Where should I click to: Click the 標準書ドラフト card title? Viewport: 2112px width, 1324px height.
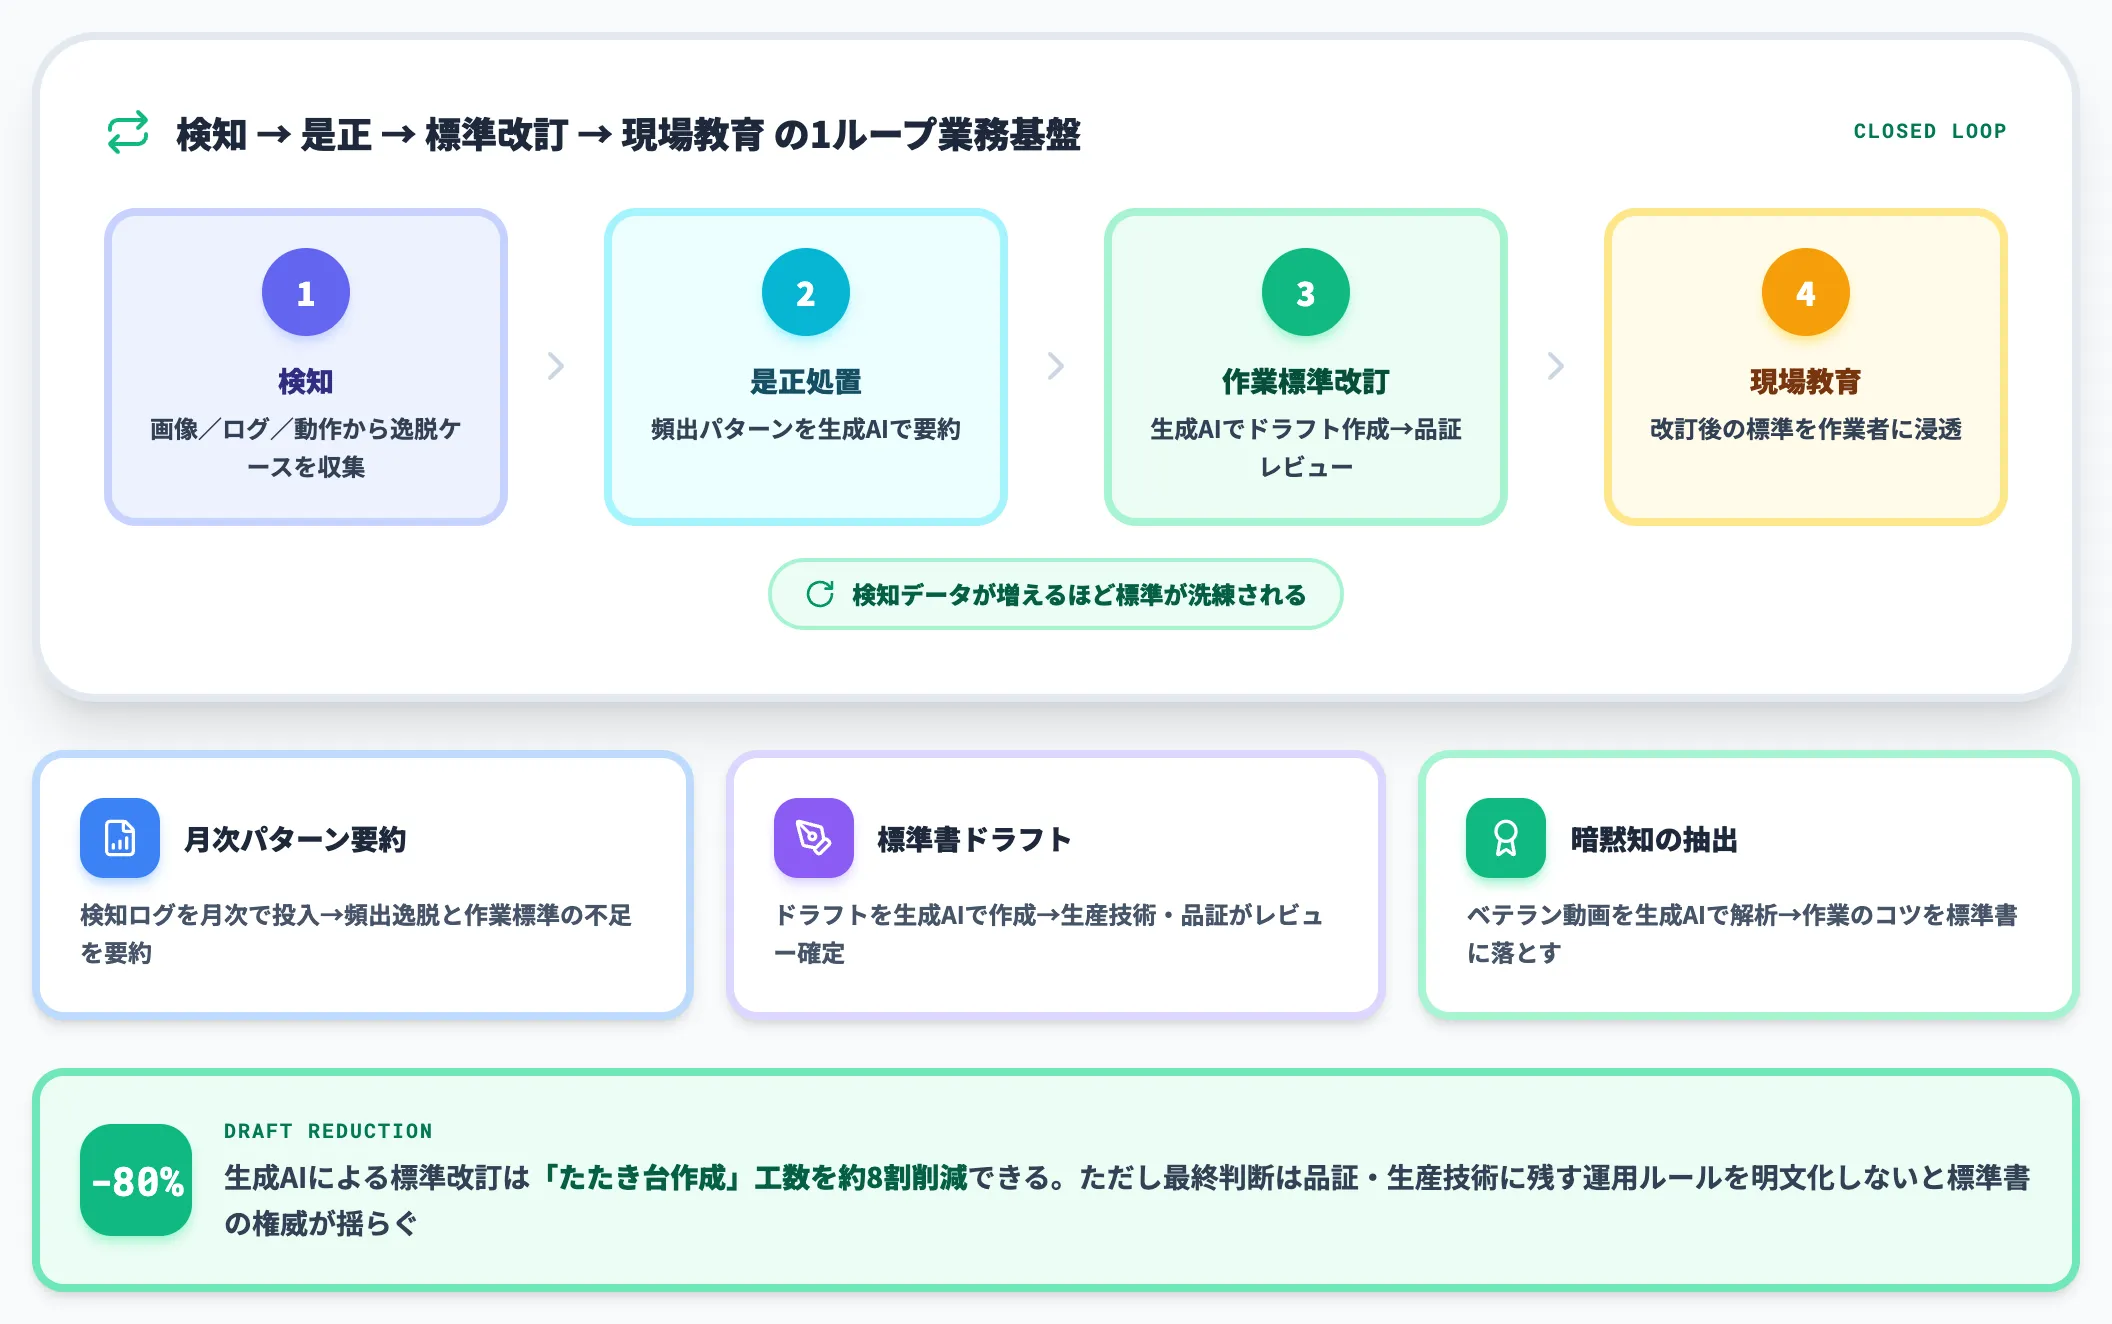pyautogui.click(x=974, y=839)
